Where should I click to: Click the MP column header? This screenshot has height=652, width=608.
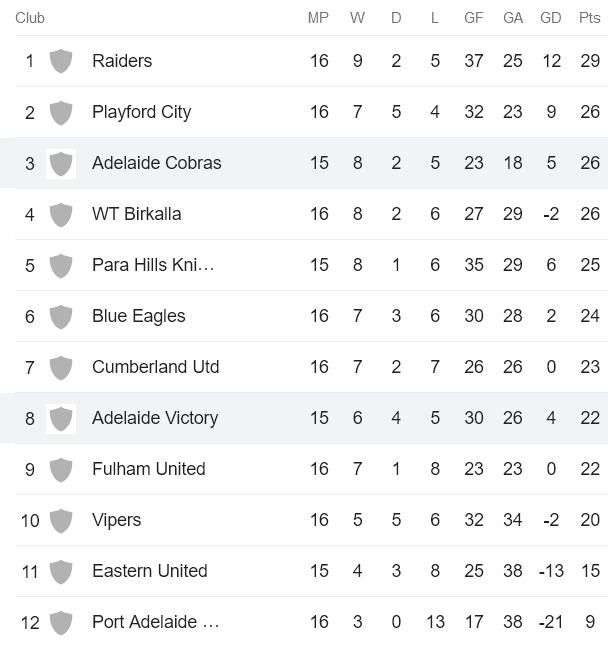point(318,18)
